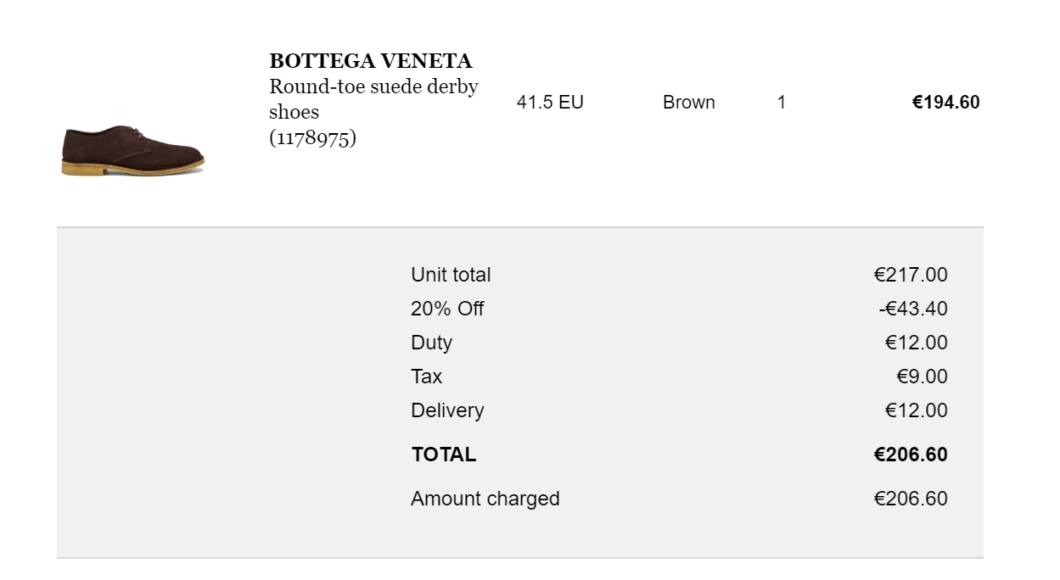Click the bold €206.60 total amount
This screenshot has width=1060, height=580.
point(910,454)
